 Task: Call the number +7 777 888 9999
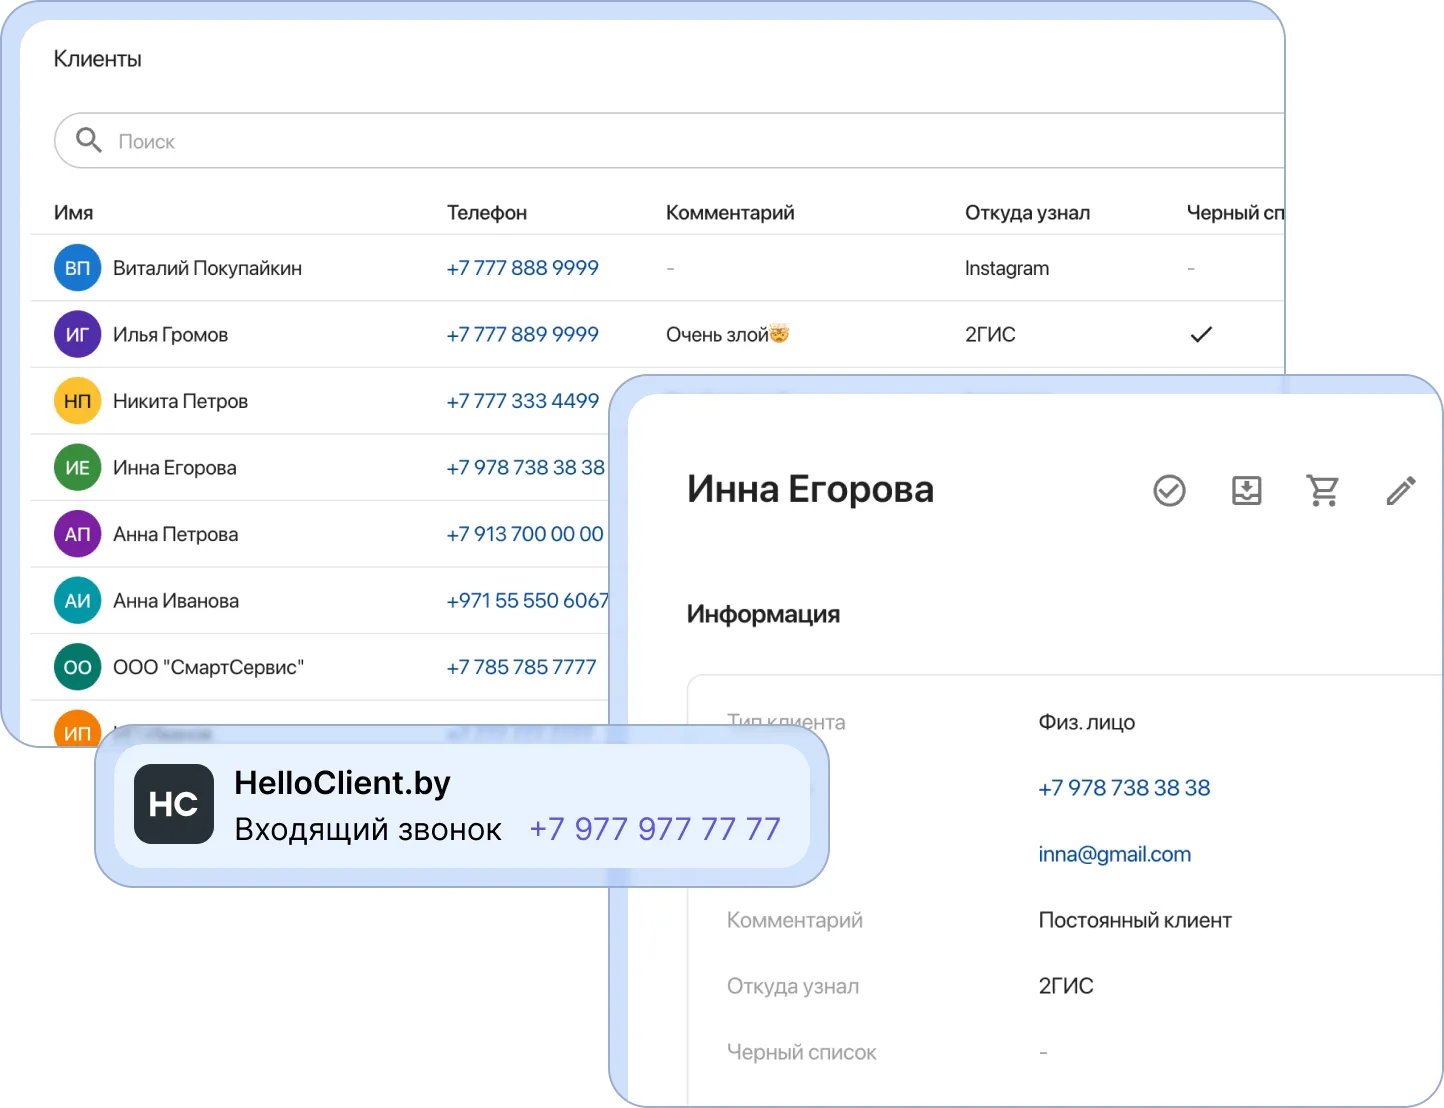pos(522,267)
